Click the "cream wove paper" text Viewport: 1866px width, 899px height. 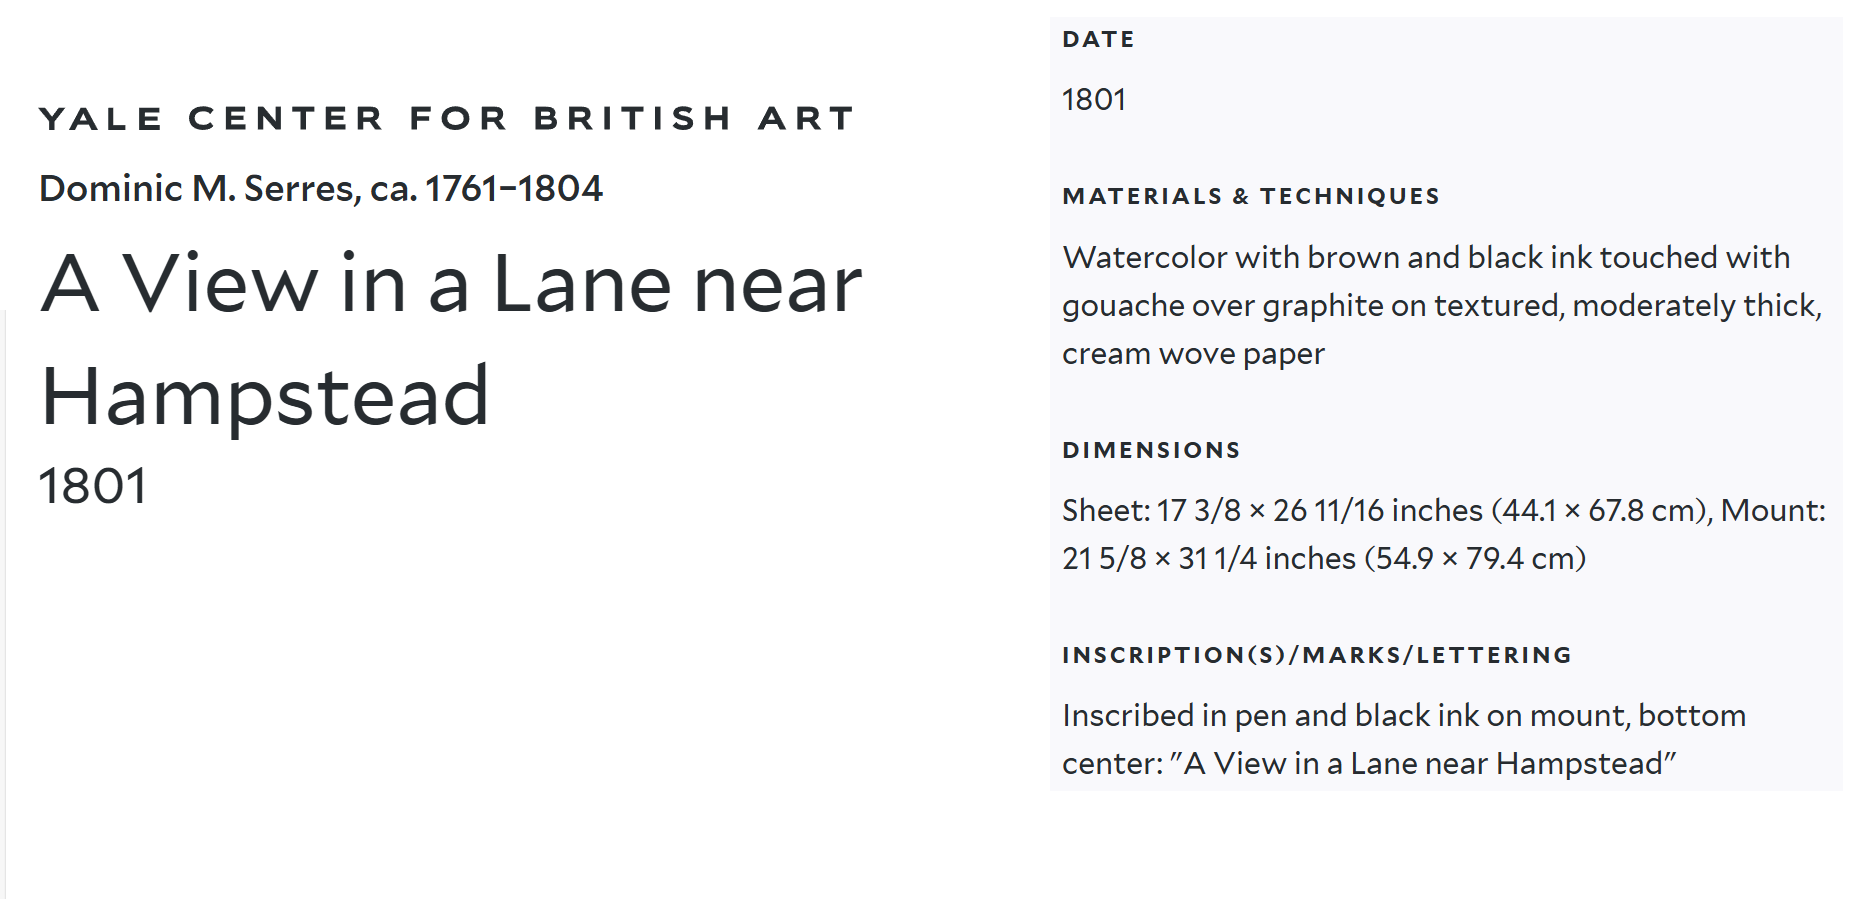click(x=1193, y=353)
